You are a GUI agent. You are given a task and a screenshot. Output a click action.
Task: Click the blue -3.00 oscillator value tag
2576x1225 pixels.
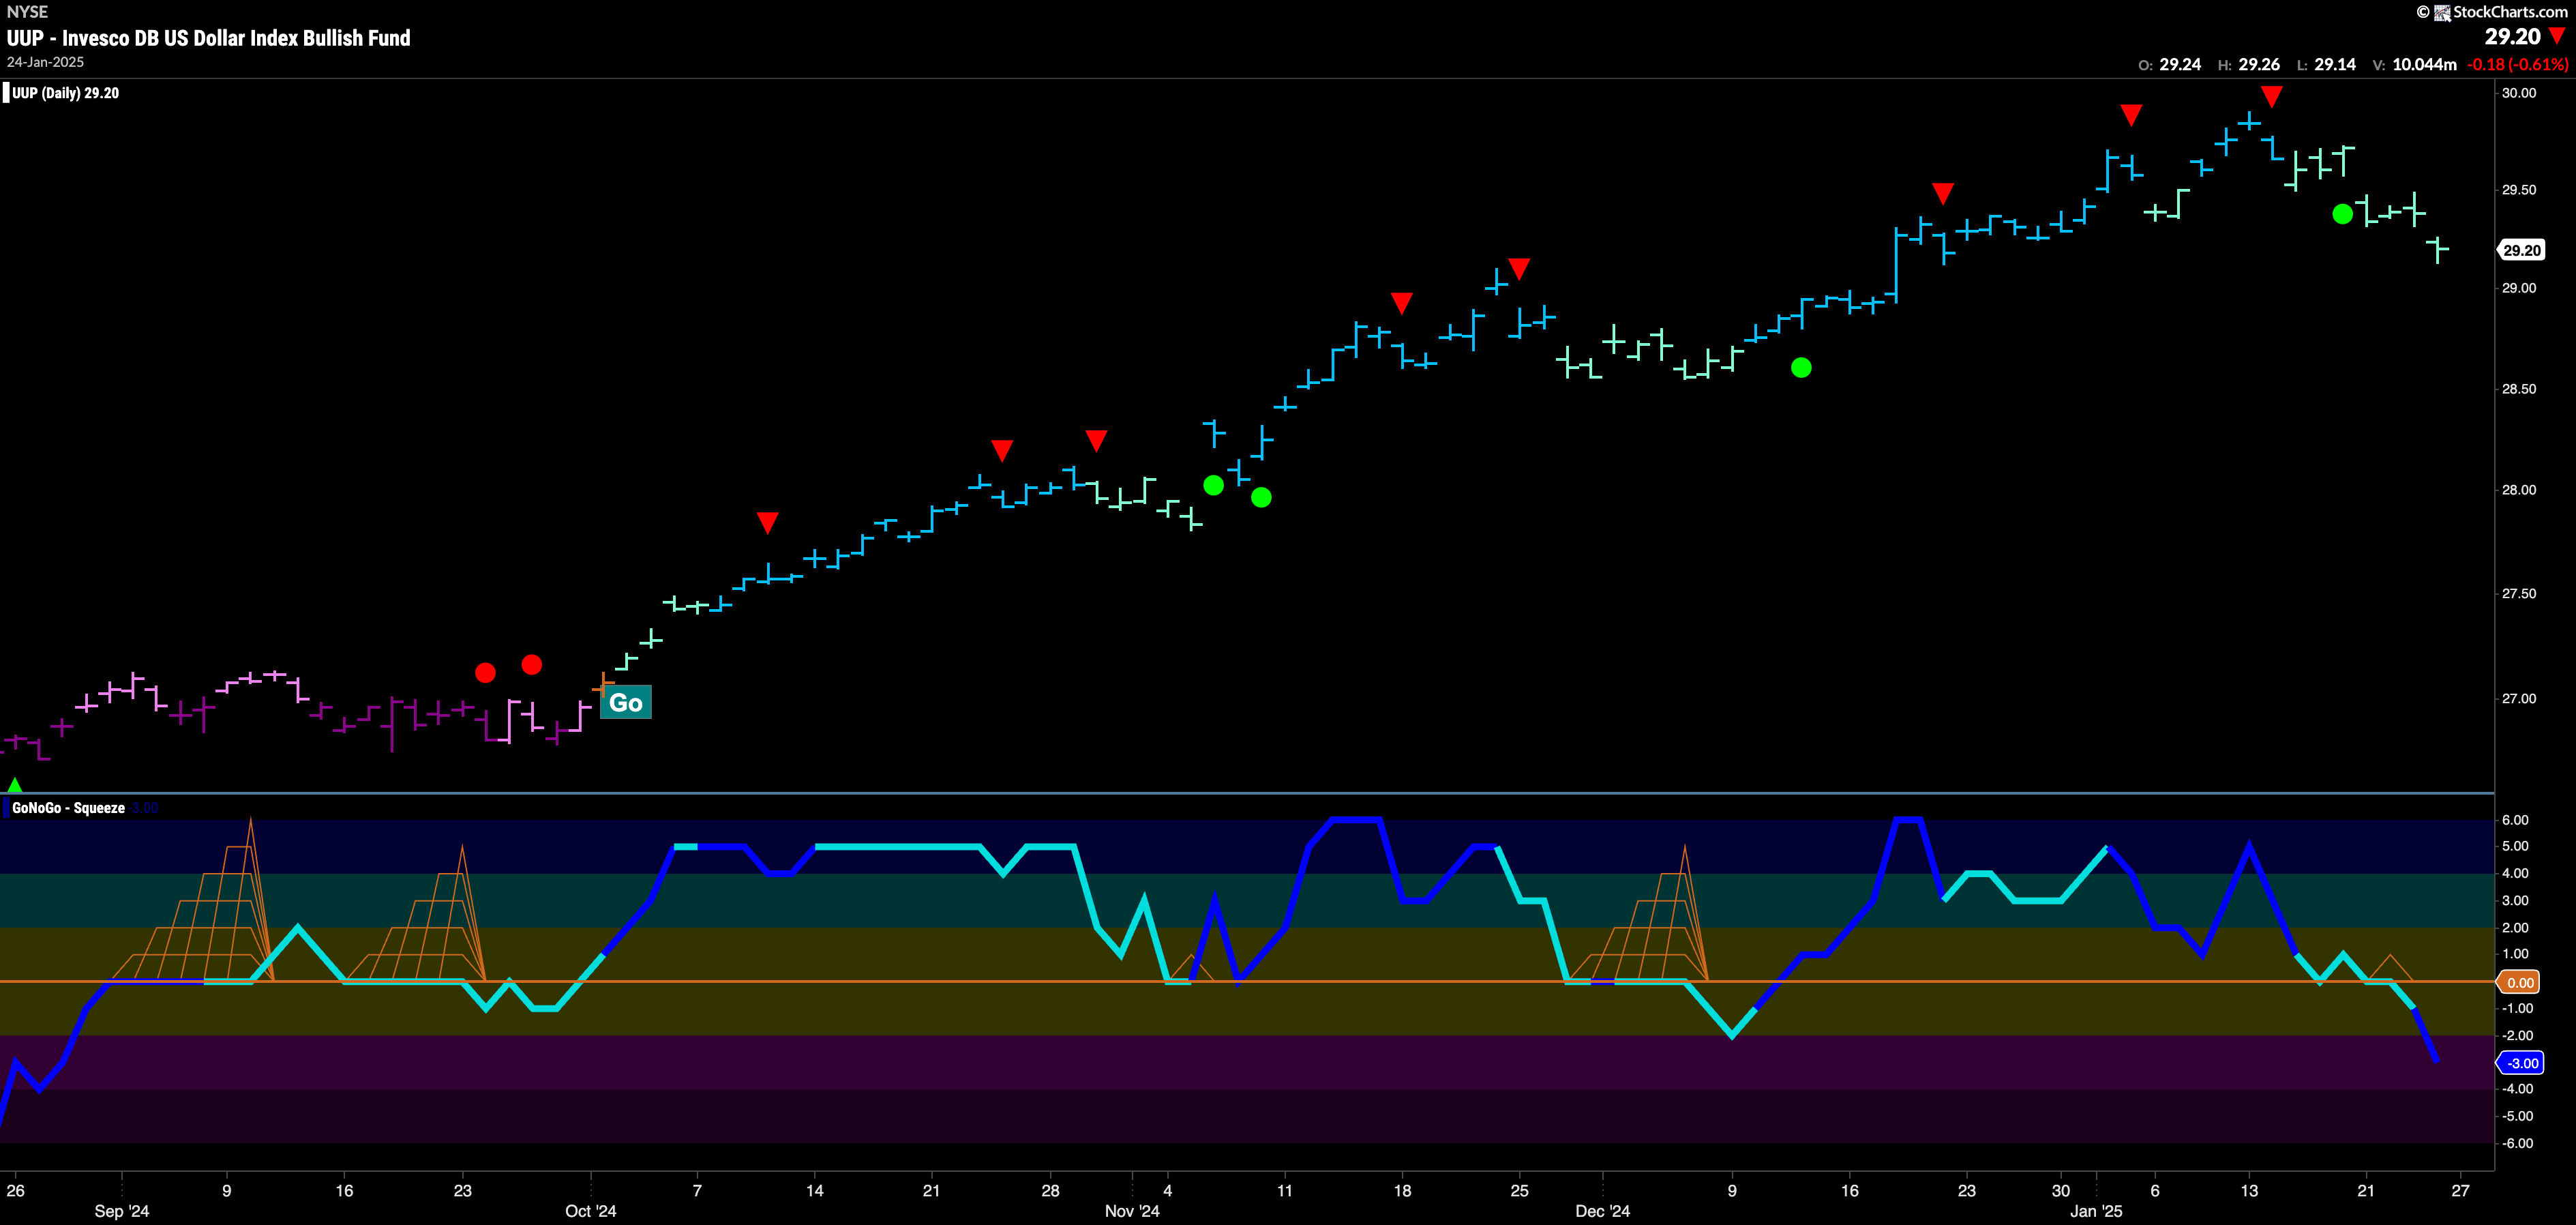pos(2521,1063)
